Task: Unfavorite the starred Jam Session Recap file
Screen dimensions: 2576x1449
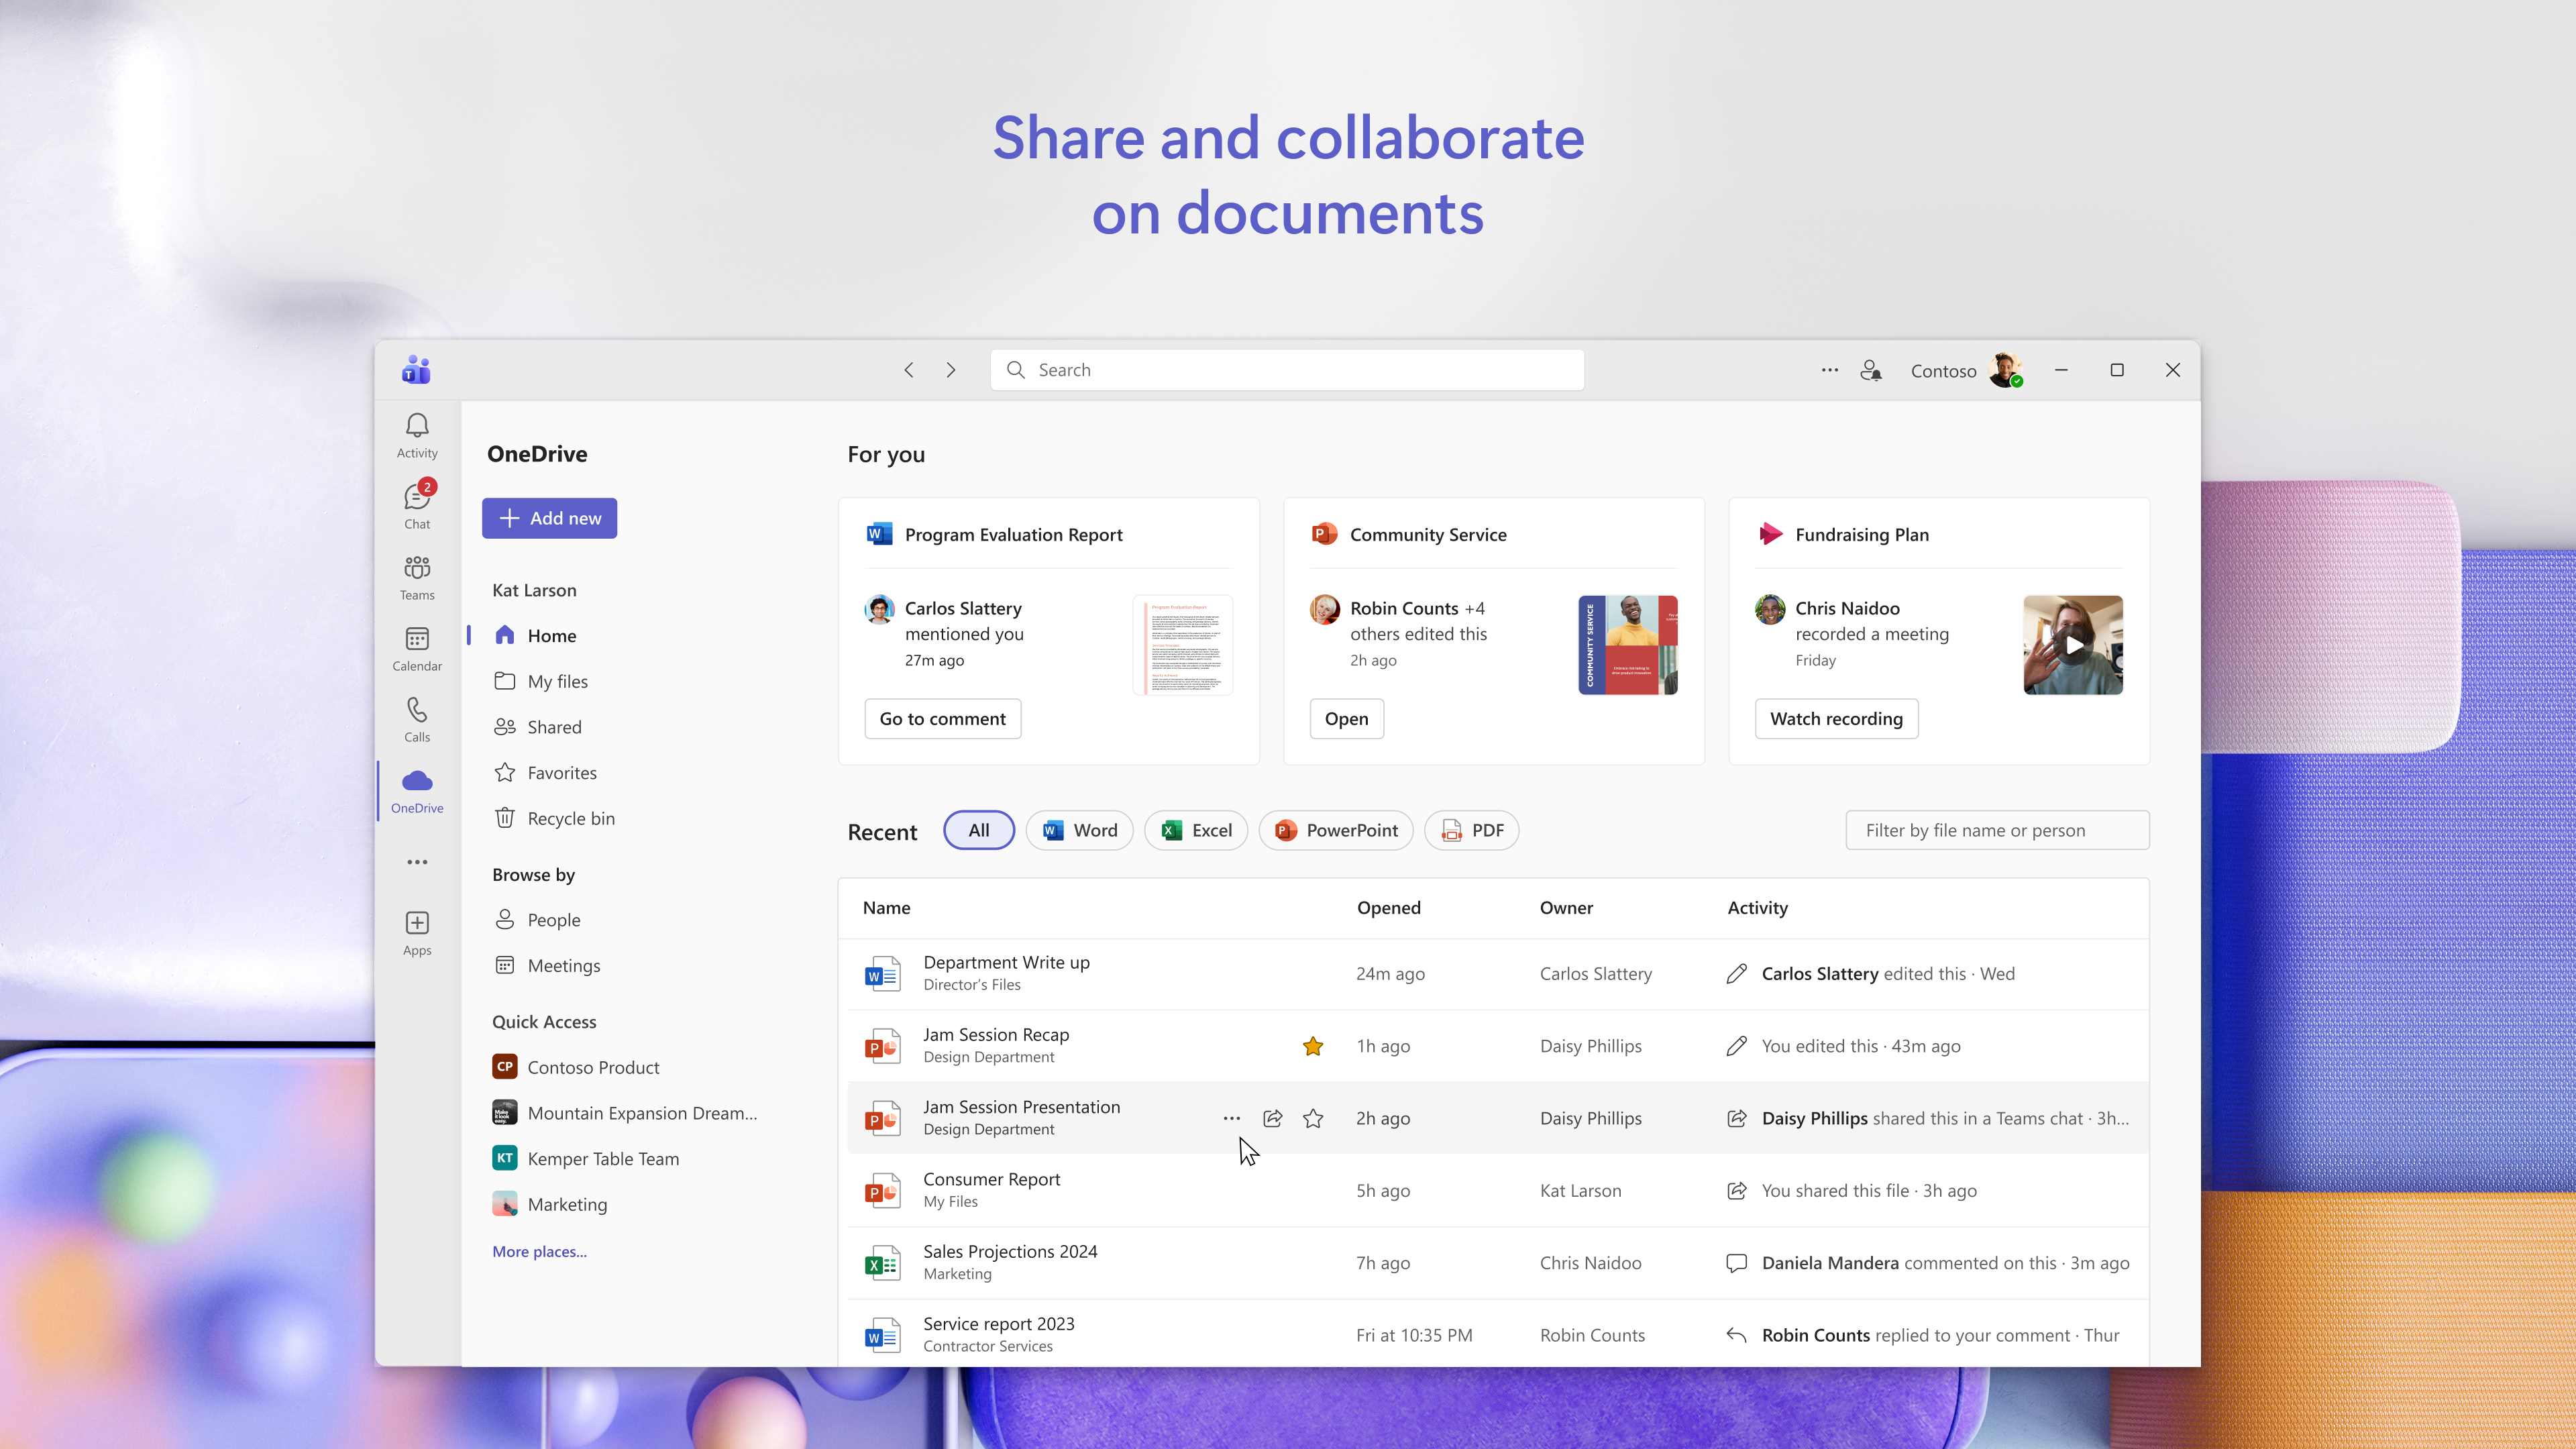Action: [1312, 1046]
